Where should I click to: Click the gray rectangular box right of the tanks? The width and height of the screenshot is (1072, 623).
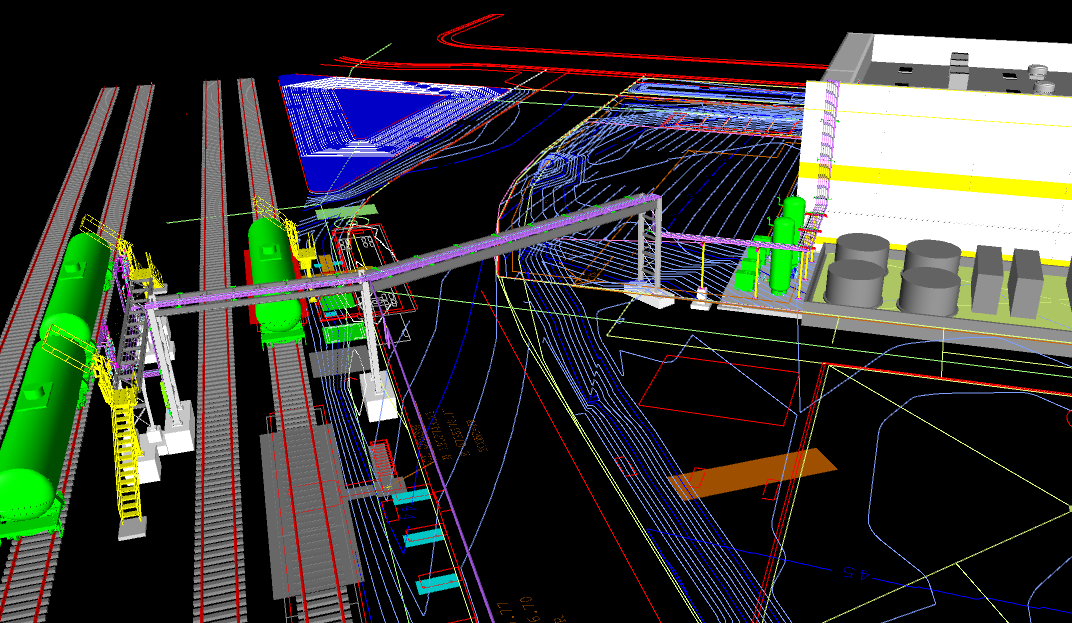(x=986, y=278)
